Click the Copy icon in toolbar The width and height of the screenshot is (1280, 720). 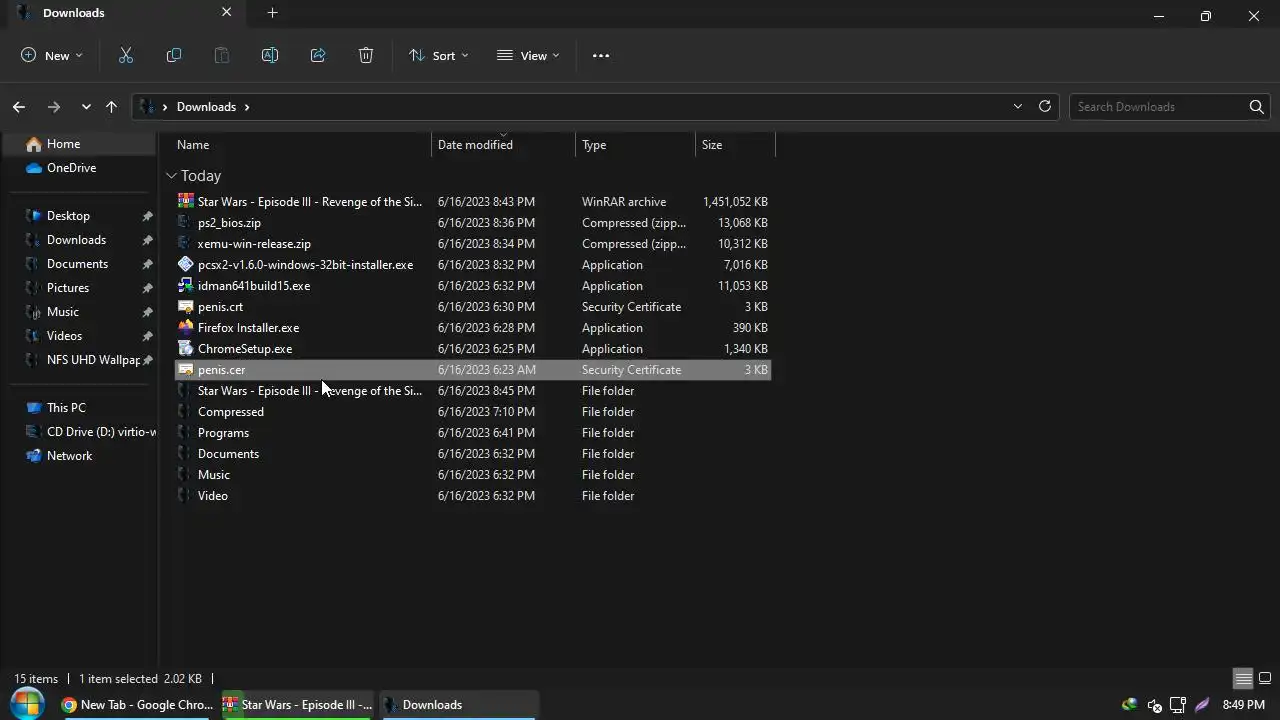pyautogui.click(x=174, y=56)
